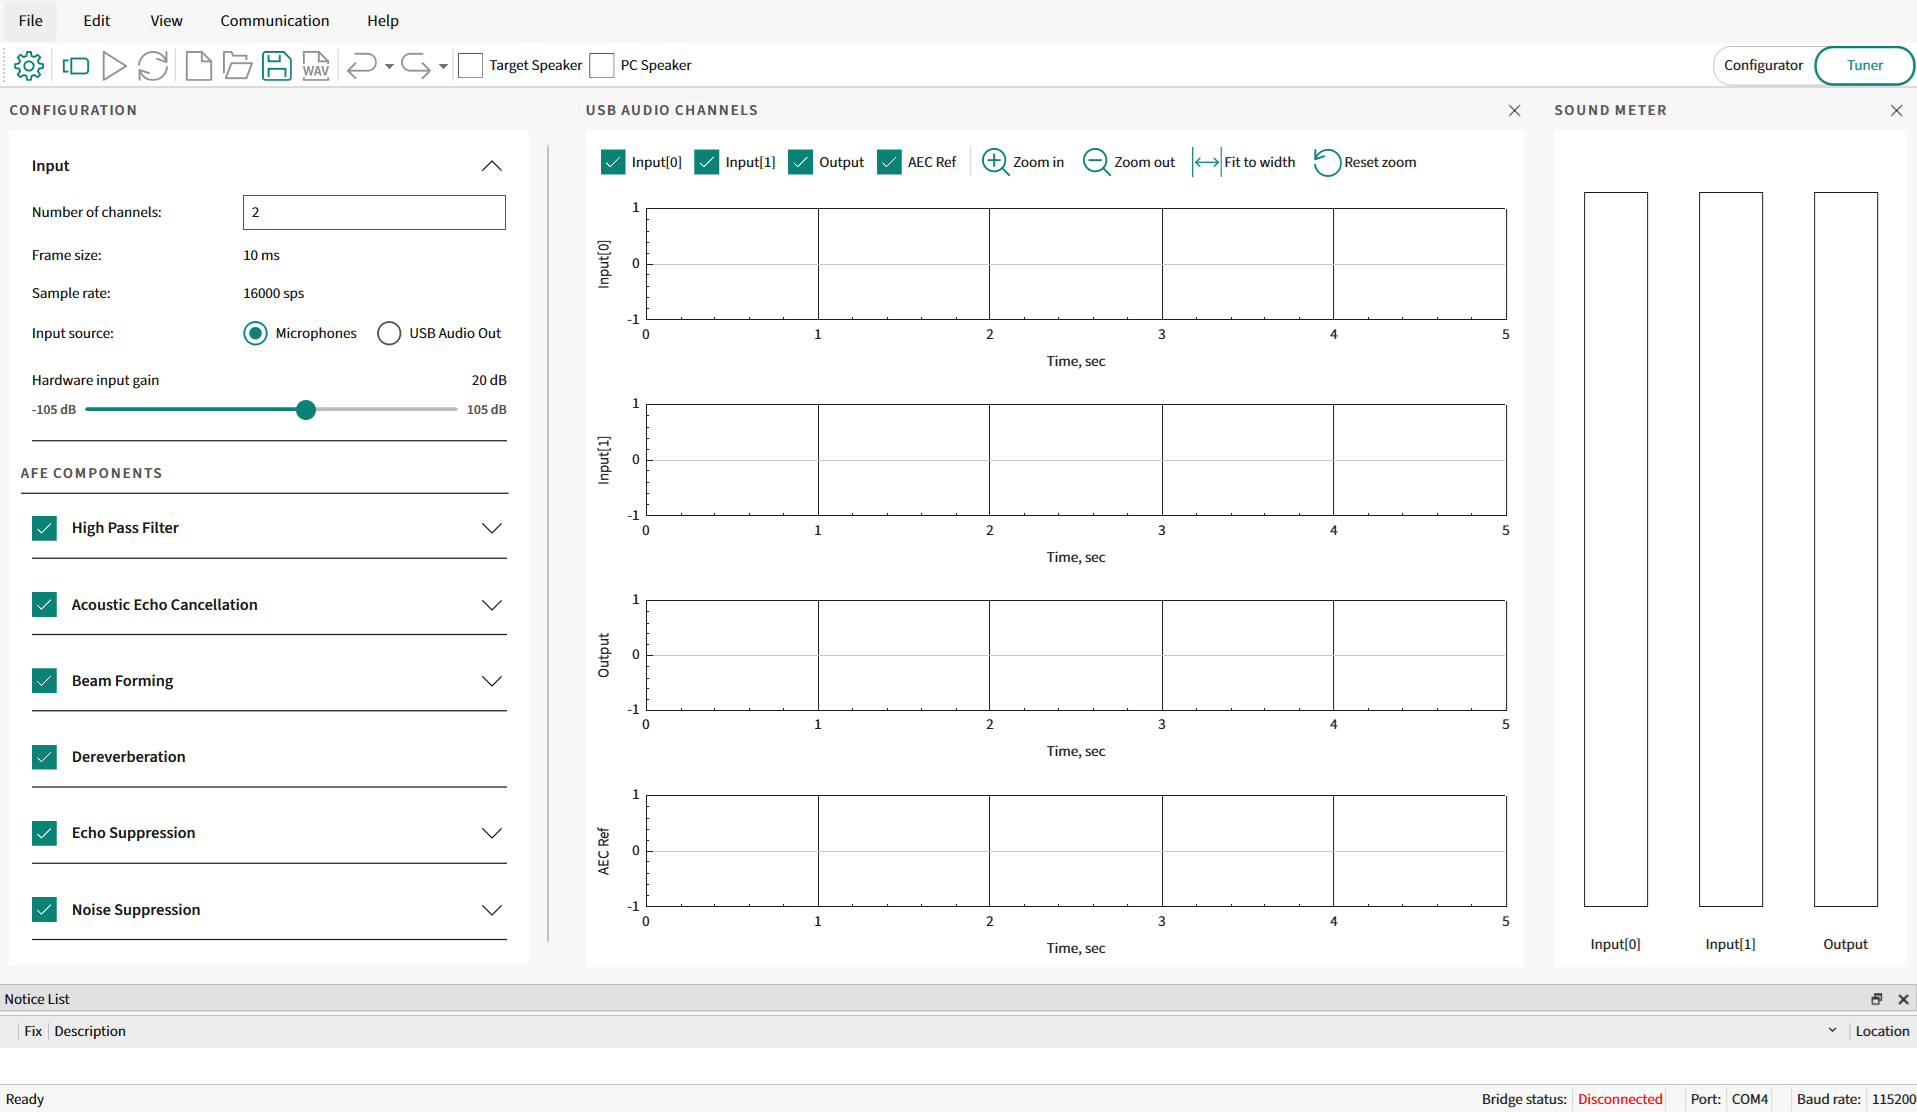
Task: Click the refresh arrows toolbar icon
Action: point(153,66)
